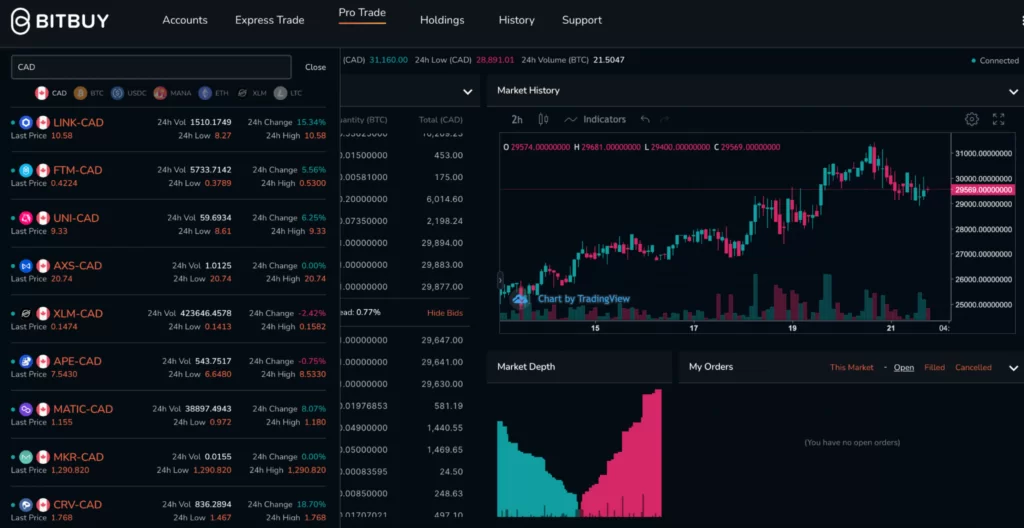1024x528 pixels.
Task: Change the 2h chart interval
Action: coord(517,119)
